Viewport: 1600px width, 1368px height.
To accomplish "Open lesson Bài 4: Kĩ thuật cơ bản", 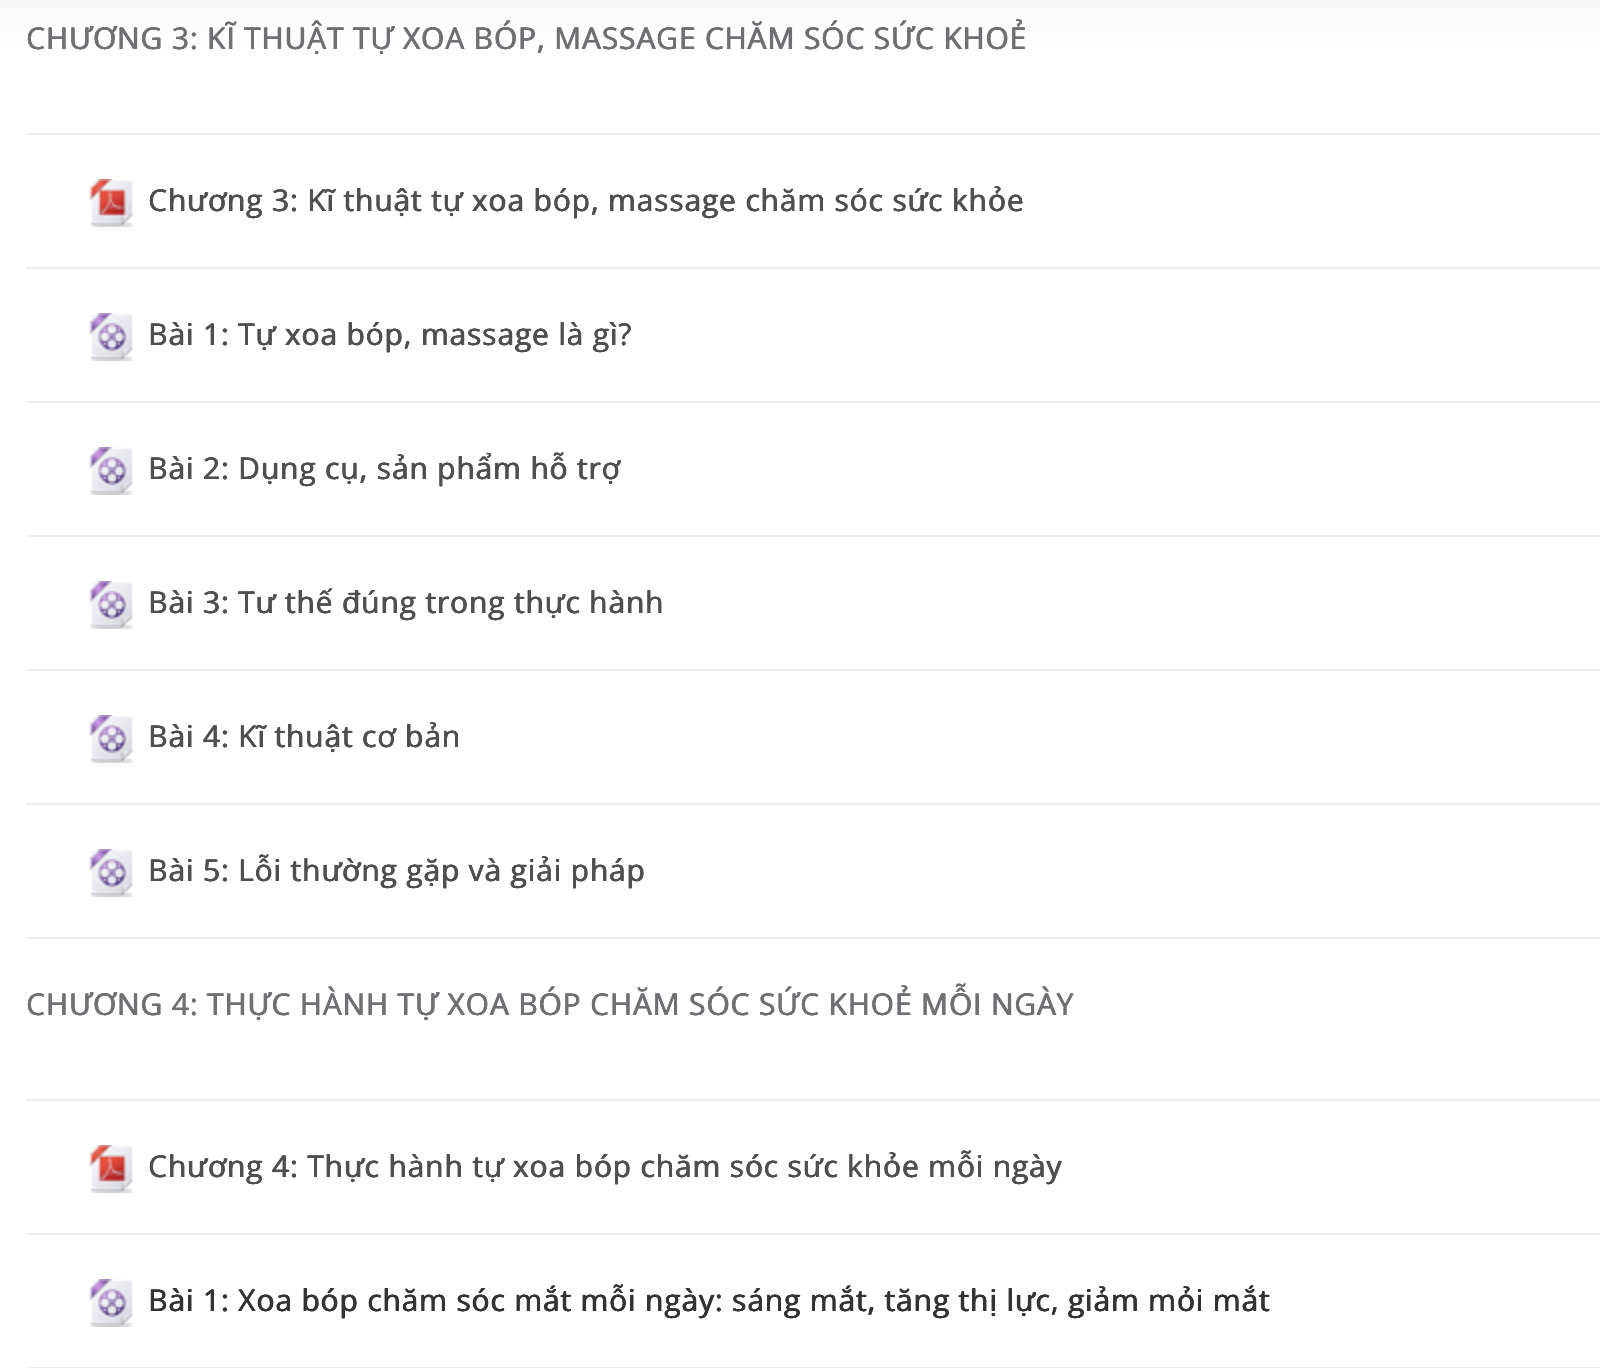I will pyautogui.click(x=304, y=737).
